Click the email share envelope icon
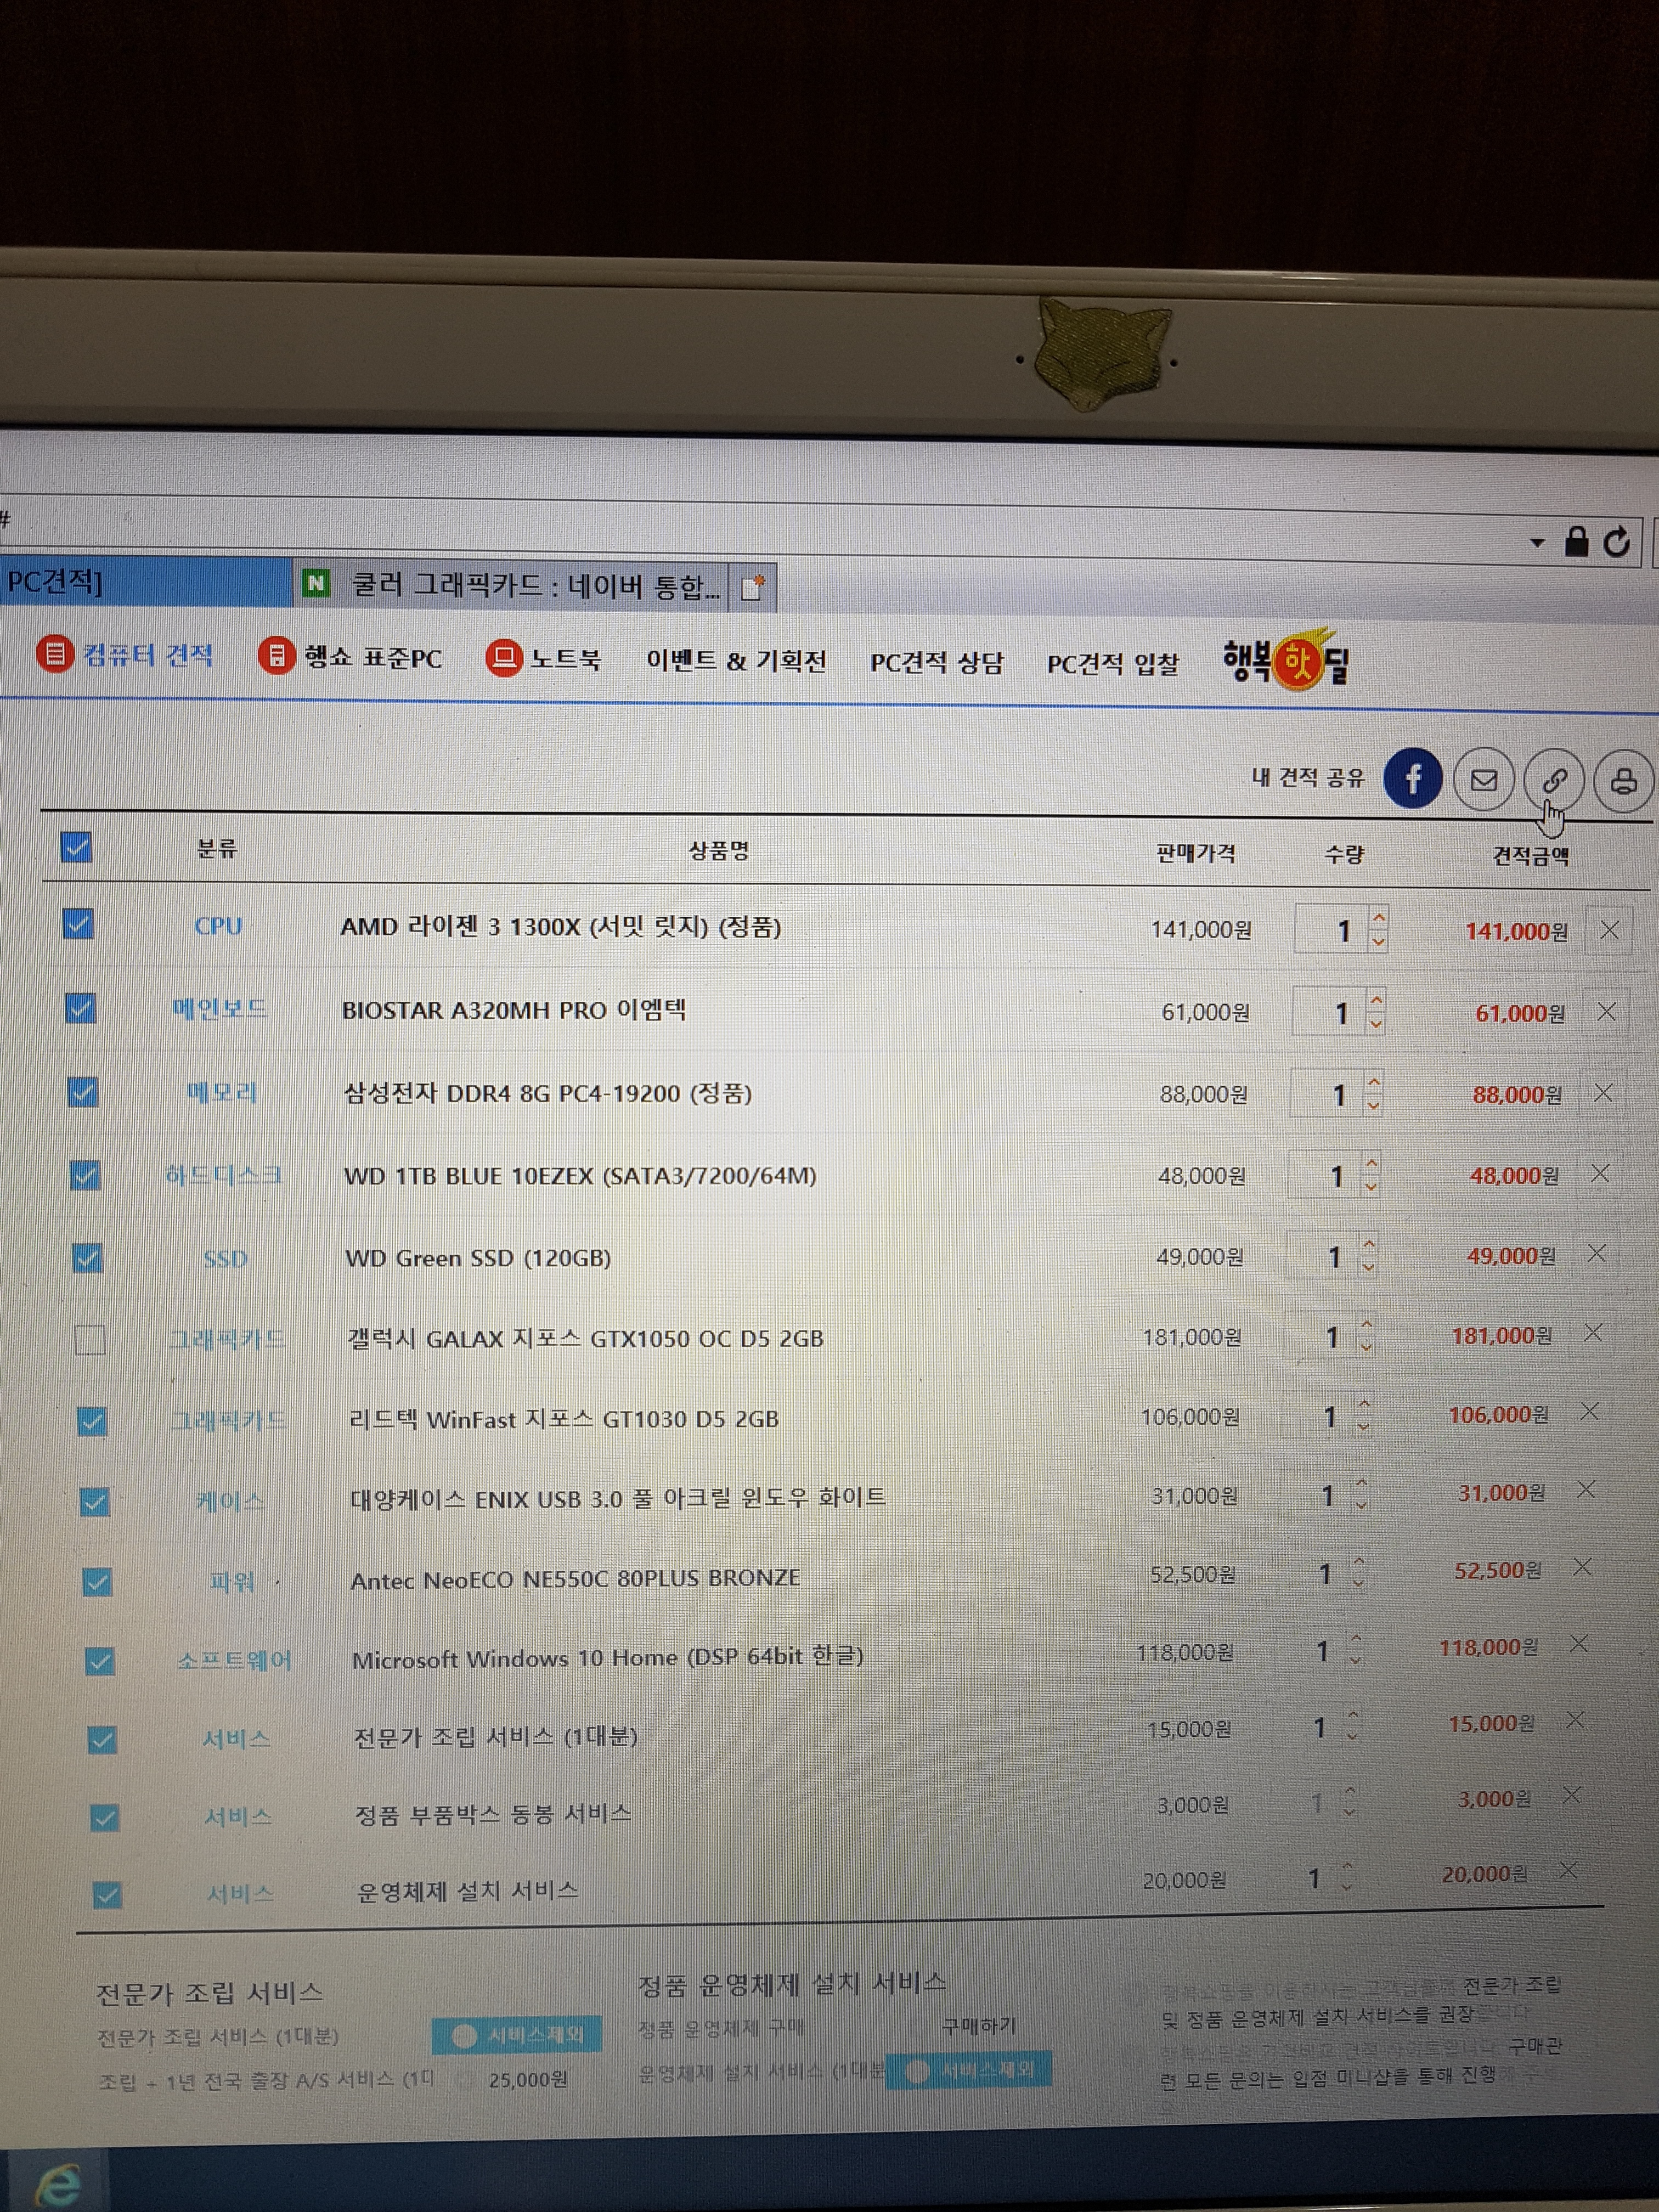The image size is (1659, 2212). tap(1484, 780)
